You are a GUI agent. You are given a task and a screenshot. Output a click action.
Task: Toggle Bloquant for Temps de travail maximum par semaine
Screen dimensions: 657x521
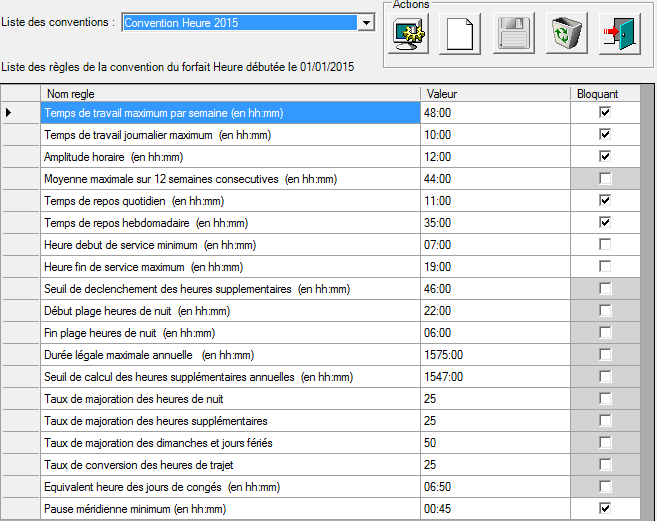pyautogui.click(x=604, y=113)
